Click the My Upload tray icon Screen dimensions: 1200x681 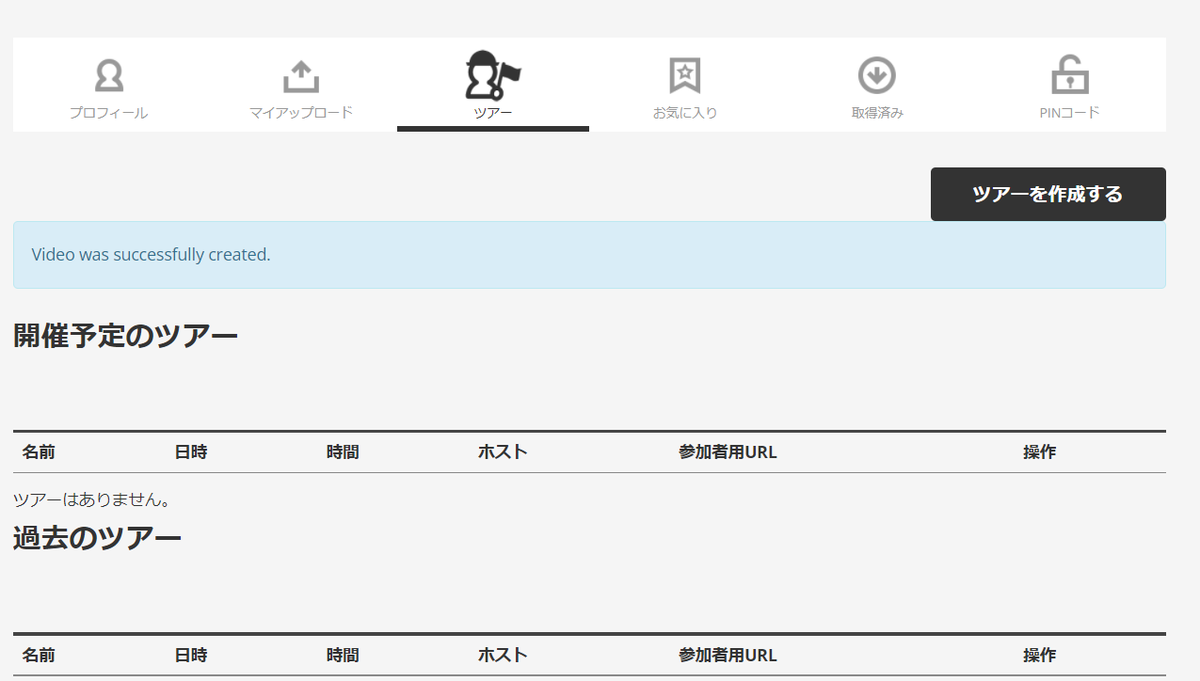coord(301,75)
